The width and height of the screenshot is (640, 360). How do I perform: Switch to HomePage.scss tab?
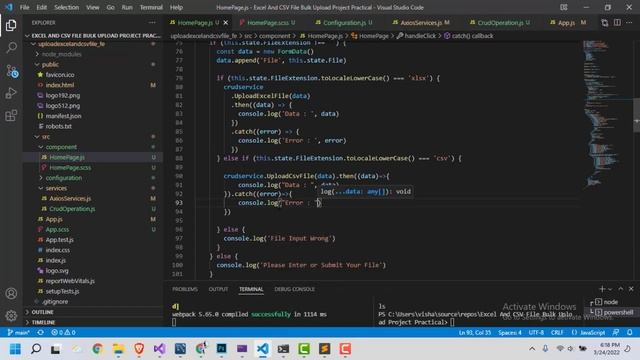click(x=267, y=22)
